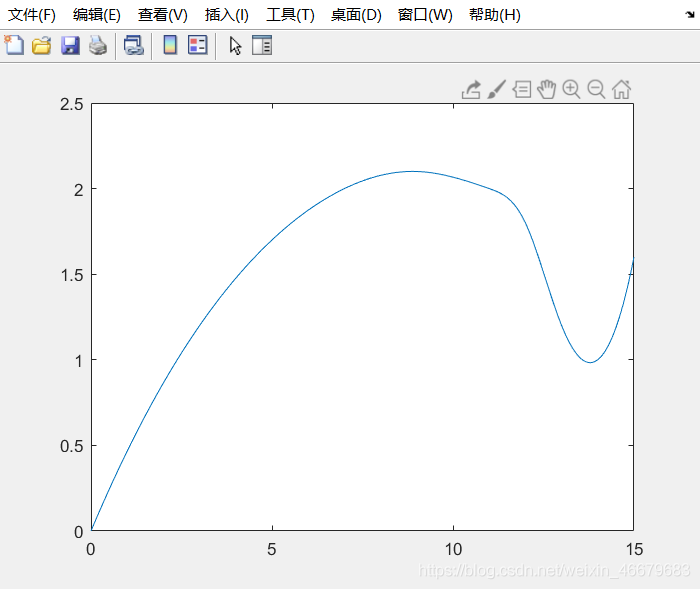The image size is (700, 589).
Task: Restore the view with the home icon
Action: (x=621, y=89)
